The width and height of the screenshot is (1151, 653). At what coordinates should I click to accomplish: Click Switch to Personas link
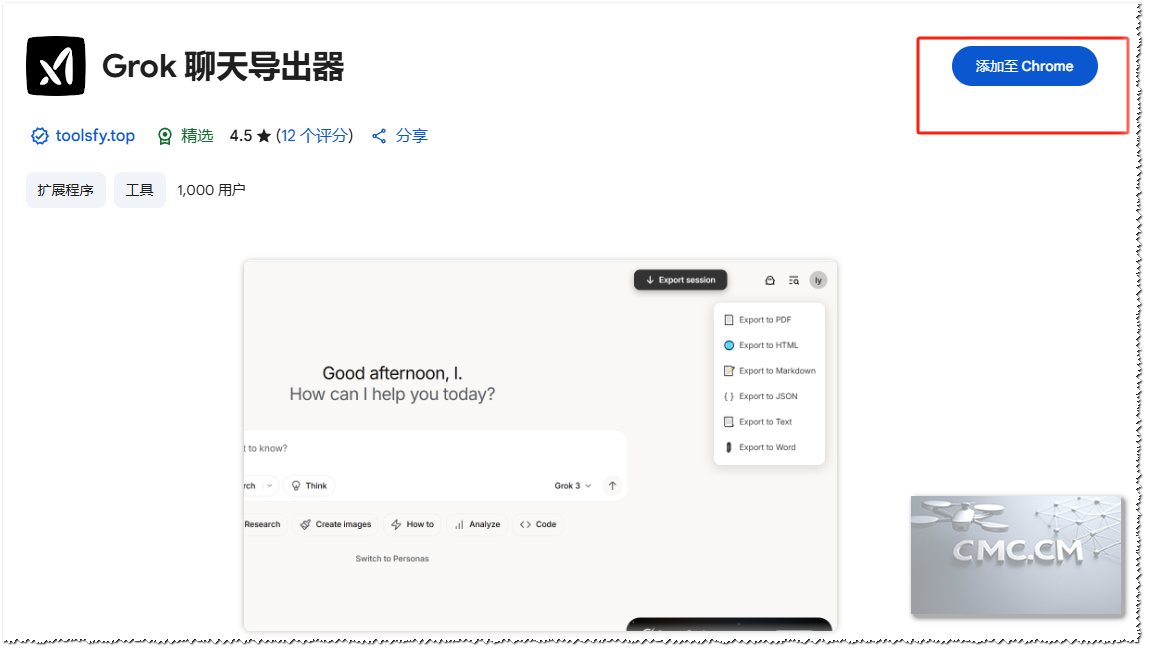[x=392, y=559]
